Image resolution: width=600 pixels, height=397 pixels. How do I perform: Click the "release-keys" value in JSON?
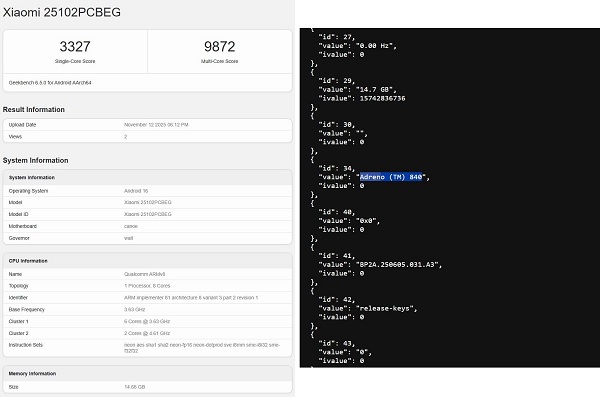click(386, 309)
